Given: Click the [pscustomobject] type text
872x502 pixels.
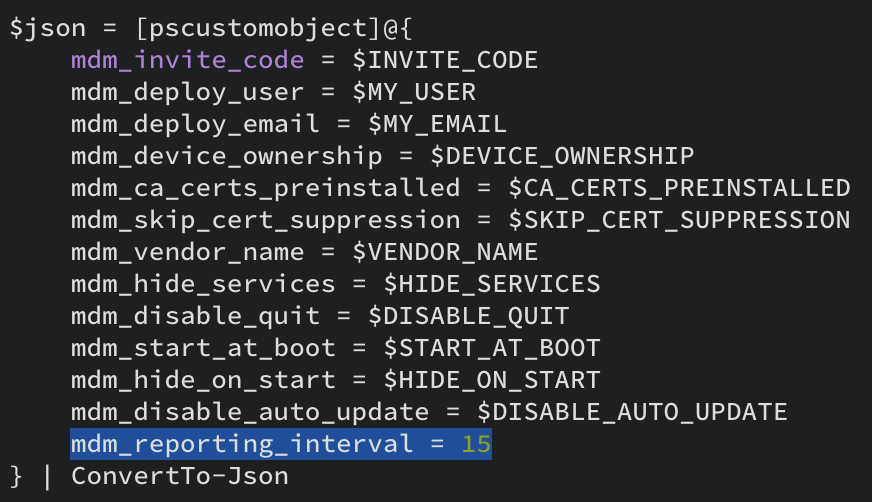Looking at the screenshot, I should pos(258,28).
